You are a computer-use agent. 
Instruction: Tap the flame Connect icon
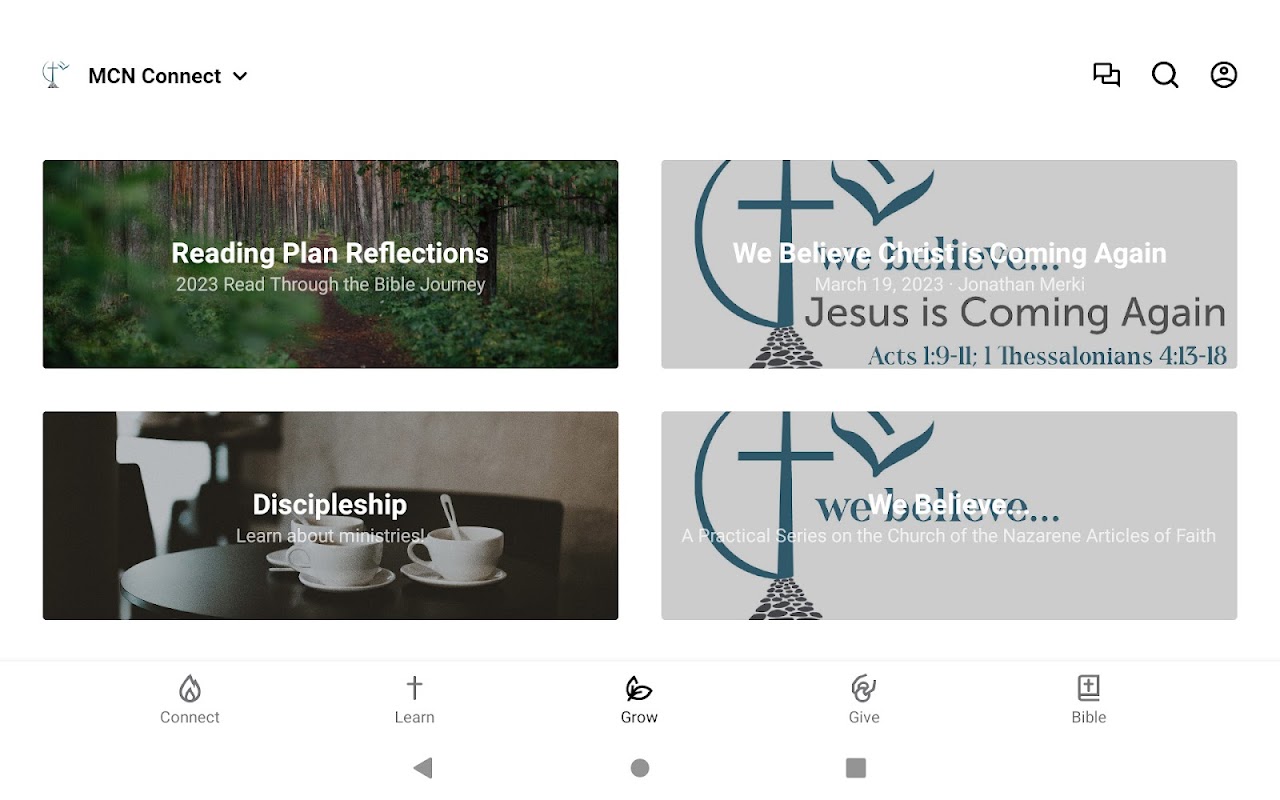click(x=190, y=688)
